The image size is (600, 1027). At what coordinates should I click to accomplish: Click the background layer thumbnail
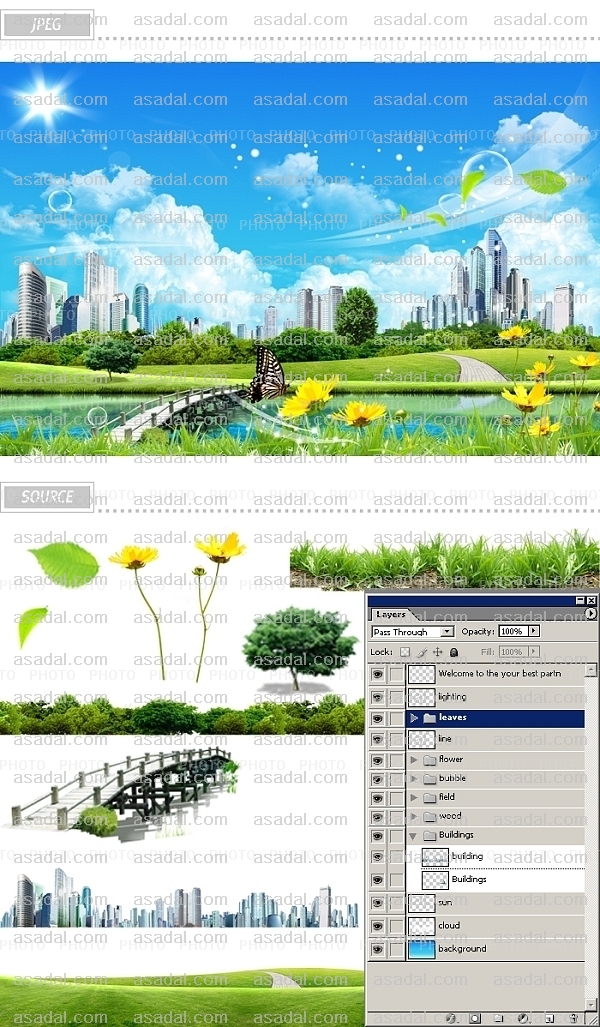point(421,949)
